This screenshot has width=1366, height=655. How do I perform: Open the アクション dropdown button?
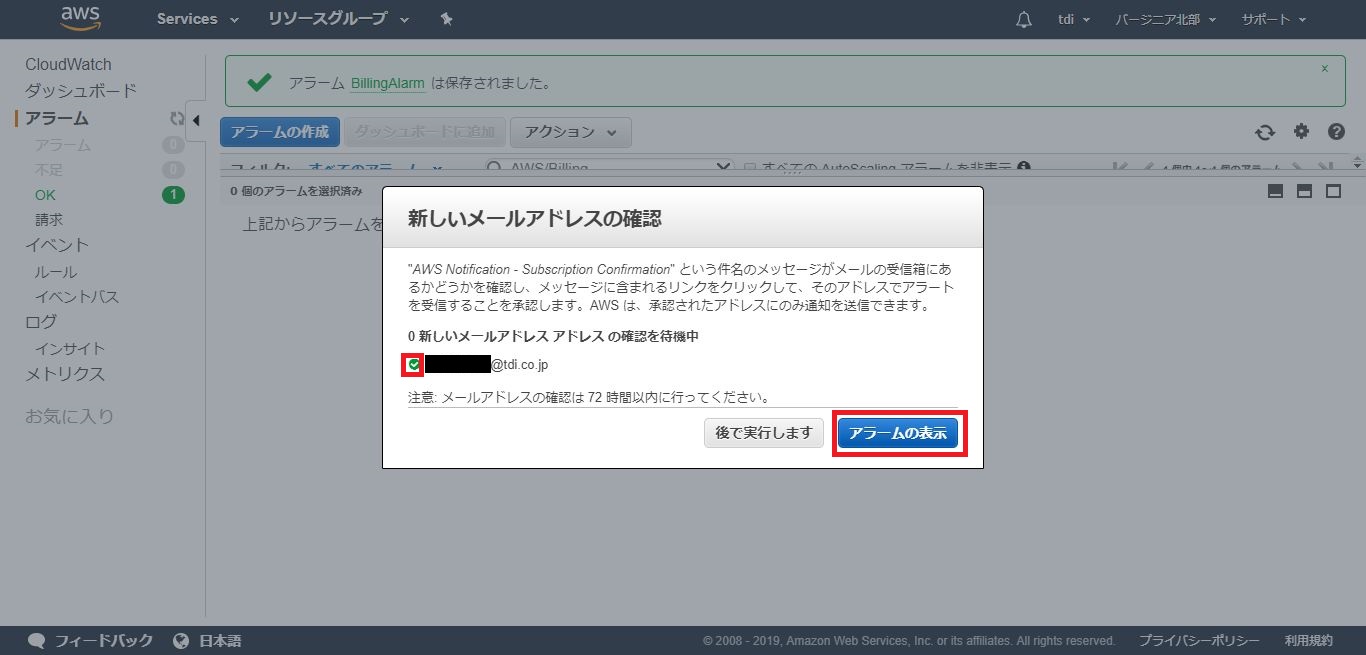(570, 132)
